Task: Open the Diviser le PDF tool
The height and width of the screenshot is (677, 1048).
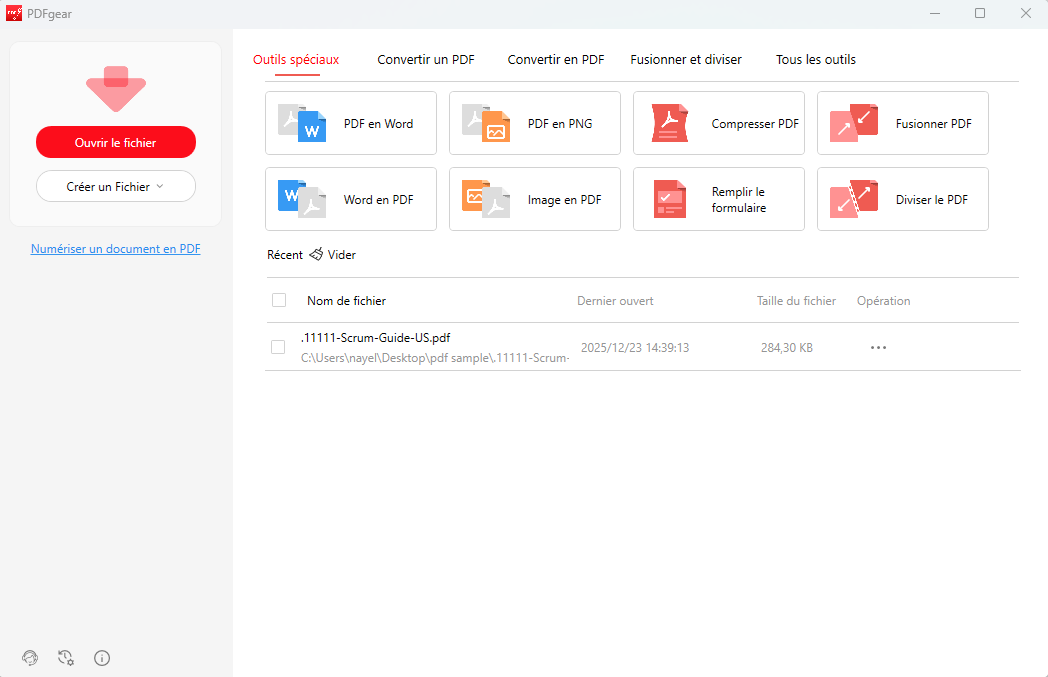Action: click(902, 199)
